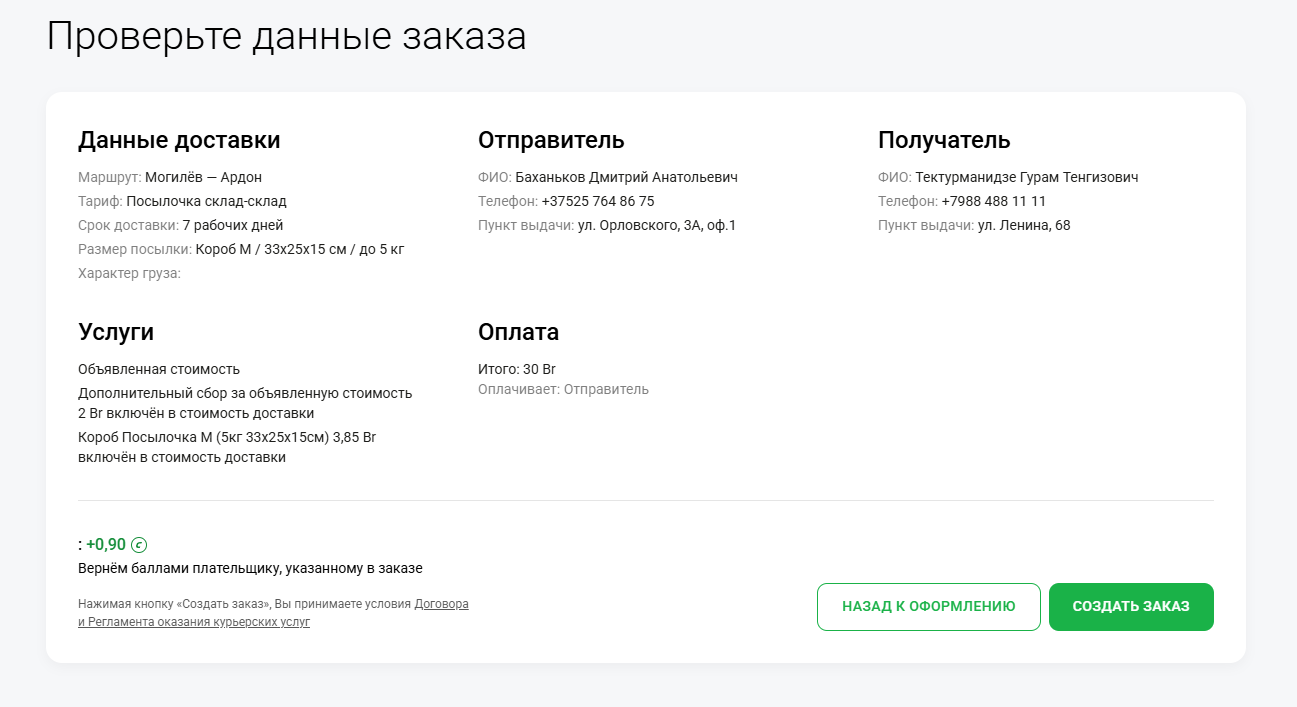1297x707 pixels.
Task: Click the «Итого: 30 Br» total line
Action: [x=517, y=369]
